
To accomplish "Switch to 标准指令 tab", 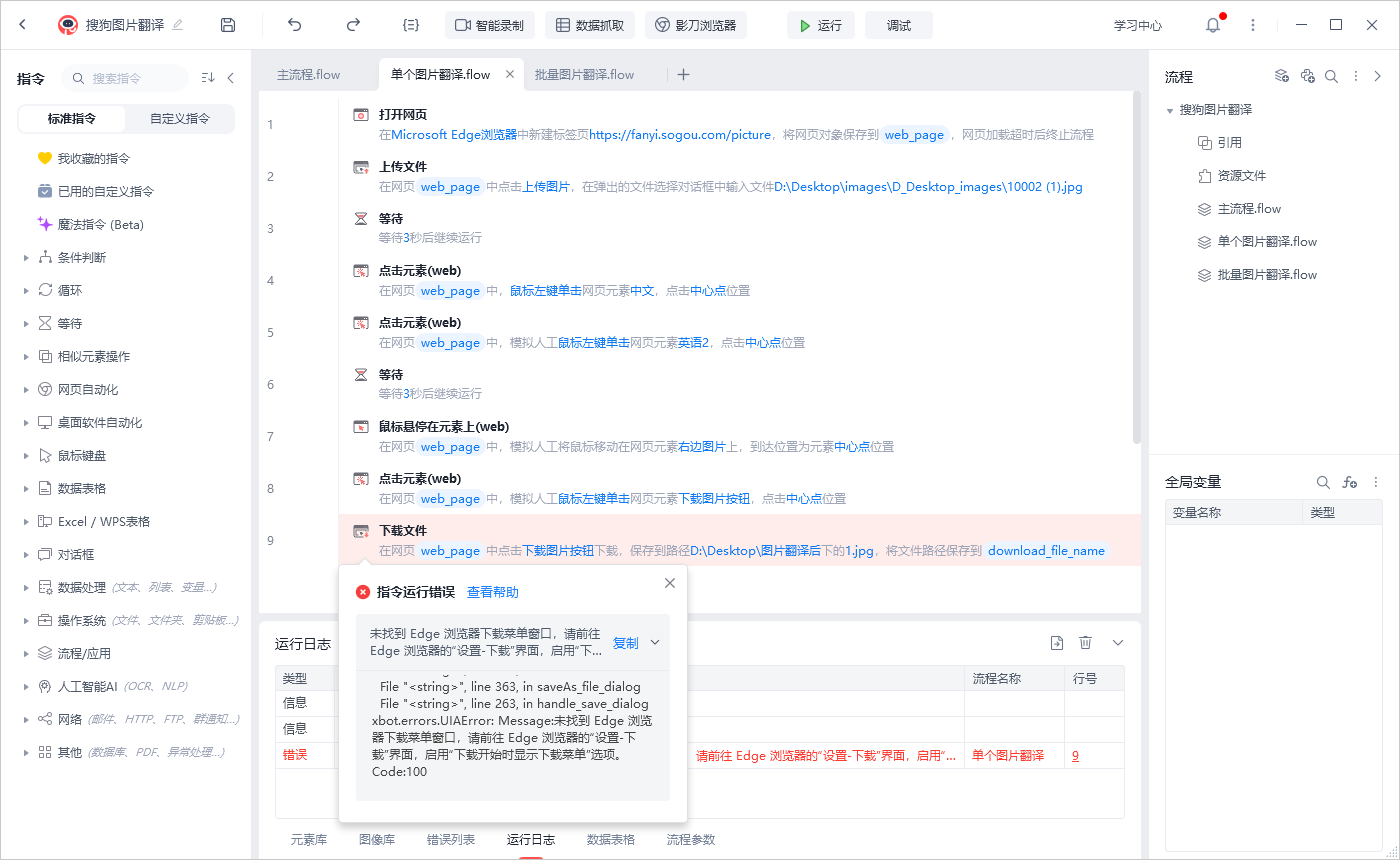I will tap(72, 118).
